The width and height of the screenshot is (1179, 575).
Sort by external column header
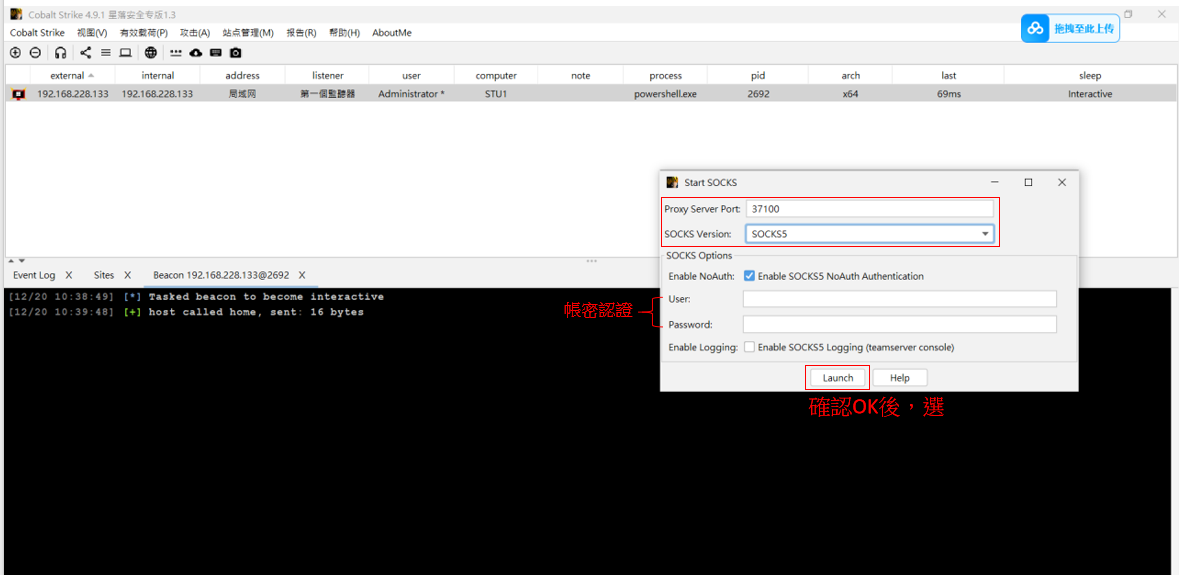[72, 75]
